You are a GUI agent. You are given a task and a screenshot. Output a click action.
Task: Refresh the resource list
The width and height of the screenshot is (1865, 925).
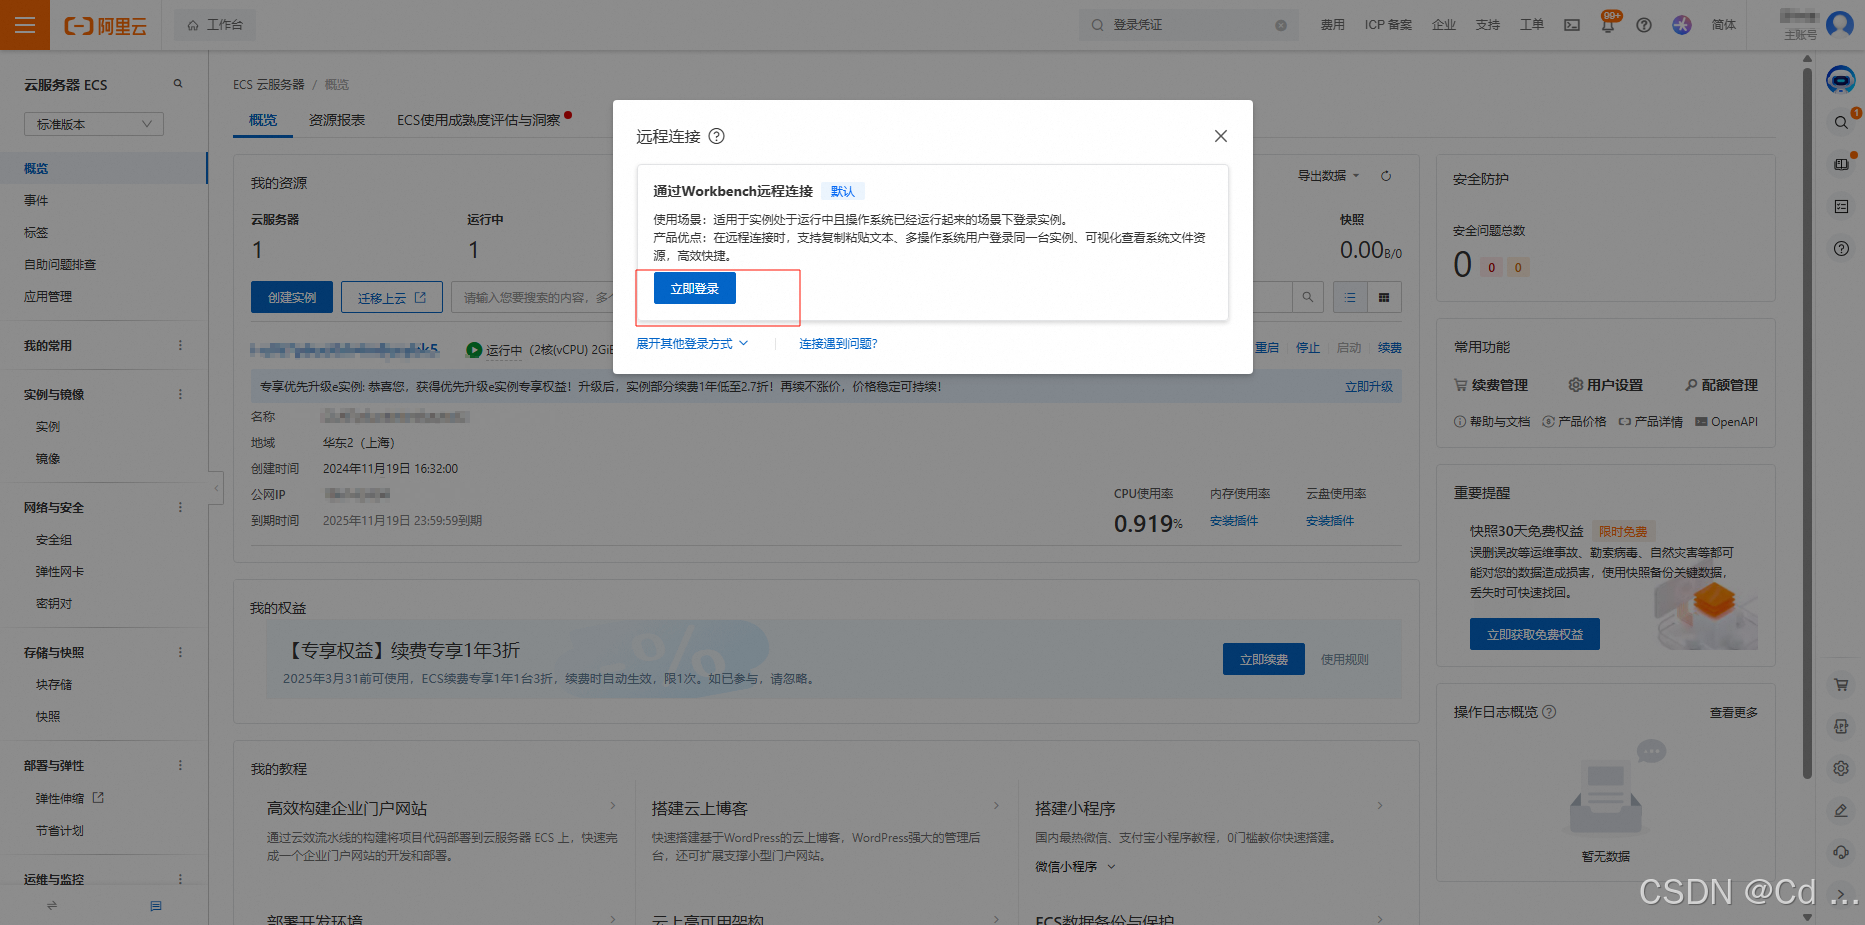coord(1386,176)
